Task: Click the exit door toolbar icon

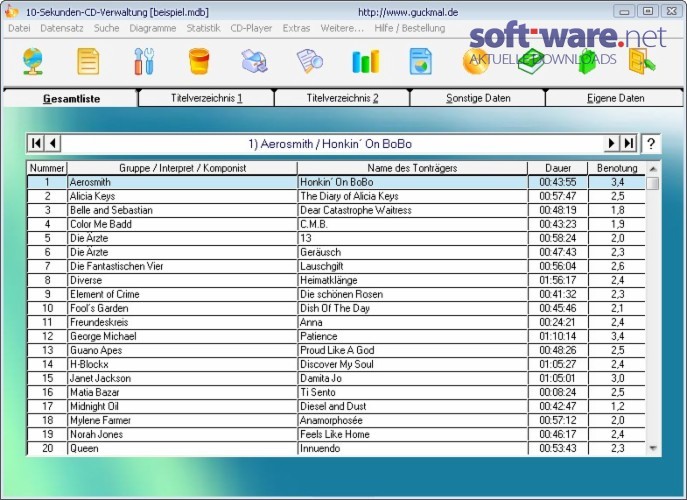Action: coord(642,61)
